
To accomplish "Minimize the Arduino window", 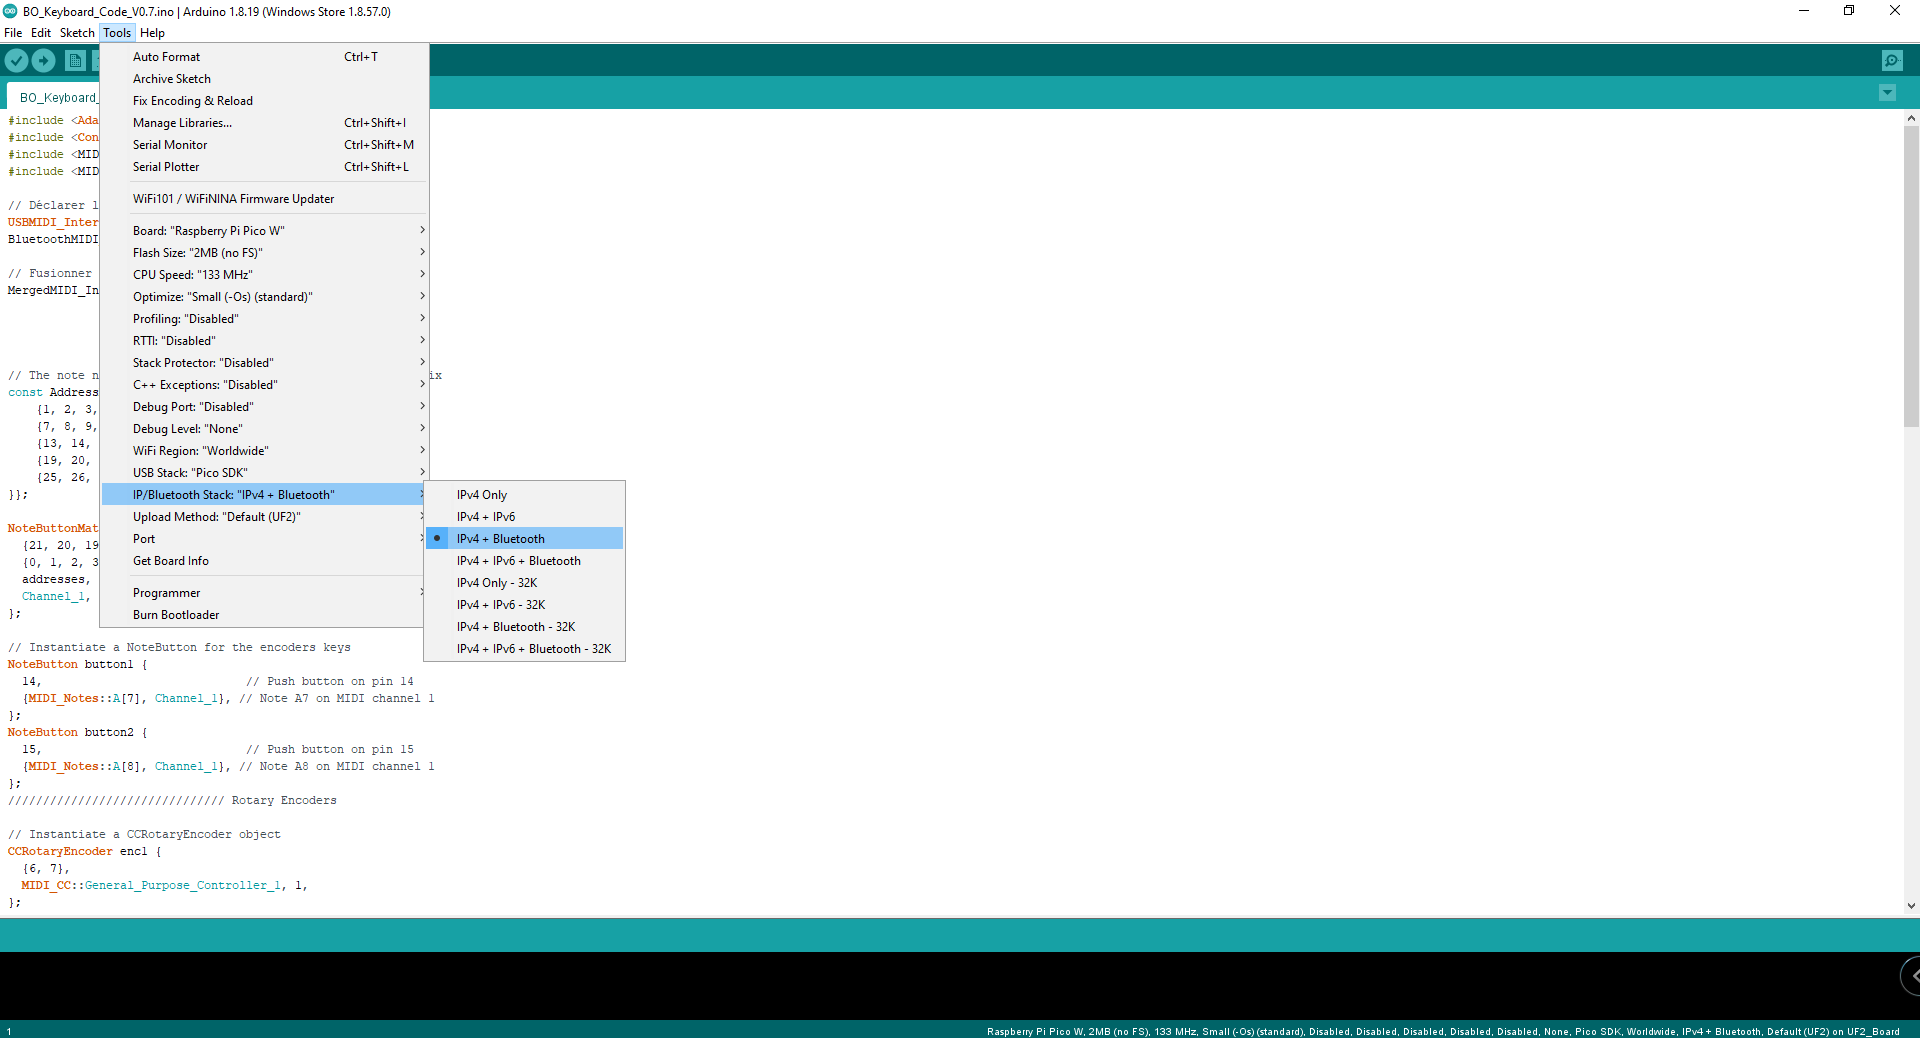I will (1804, 11).
